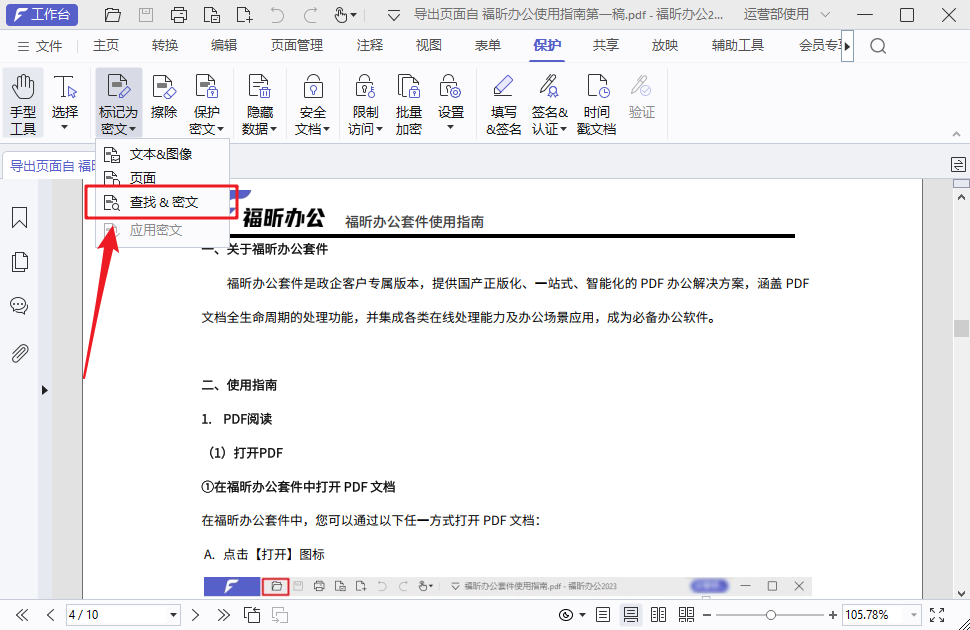Toggle continuous page view mode
970x630 pixels.
click(631, 614)
